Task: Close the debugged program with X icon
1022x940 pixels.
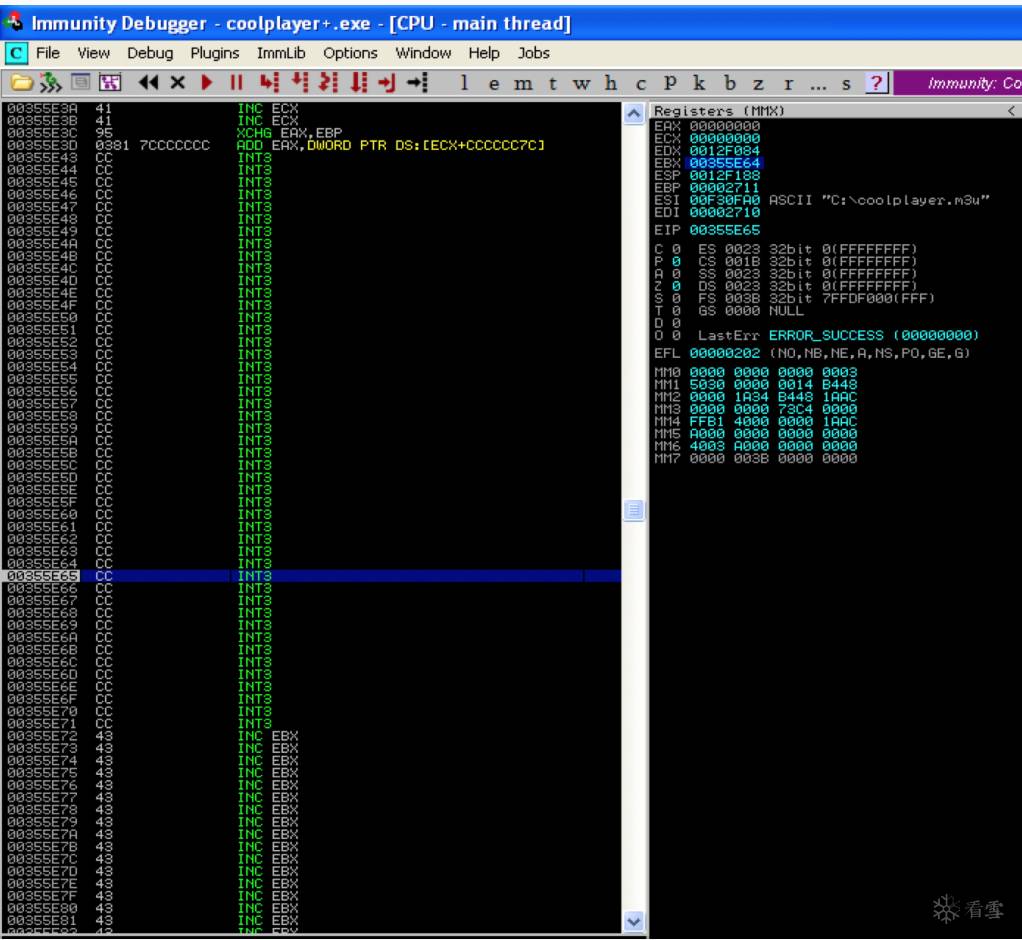Action: point(177,82)
